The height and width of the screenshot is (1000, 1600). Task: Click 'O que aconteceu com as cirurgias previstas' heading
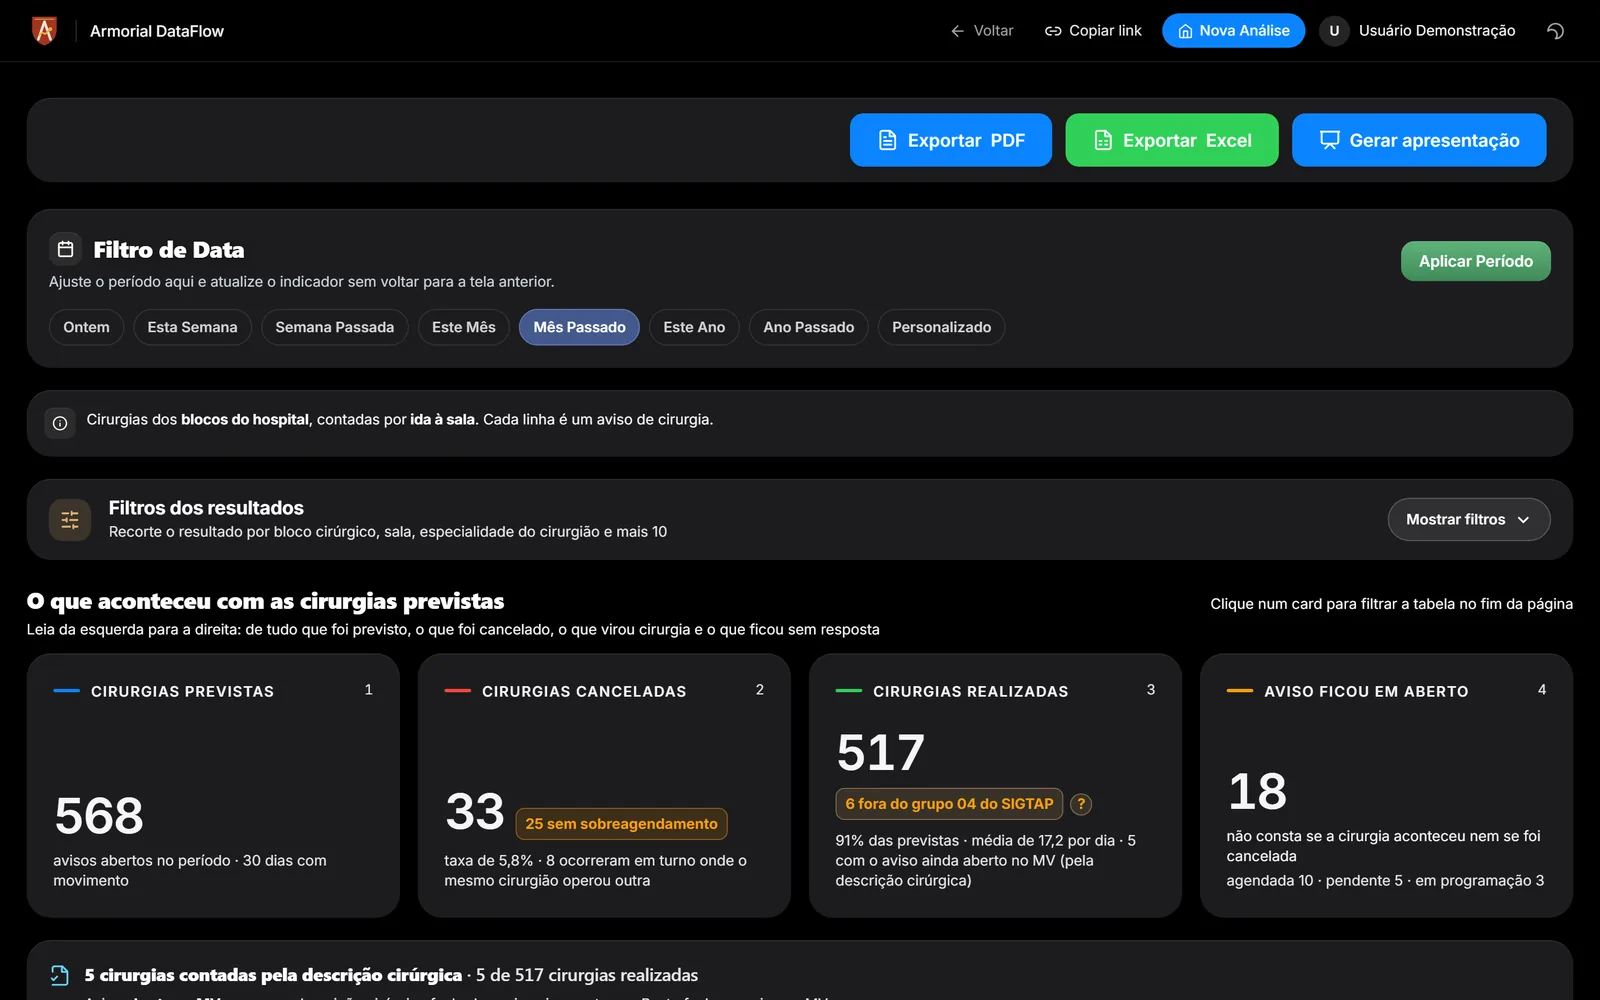265,601
